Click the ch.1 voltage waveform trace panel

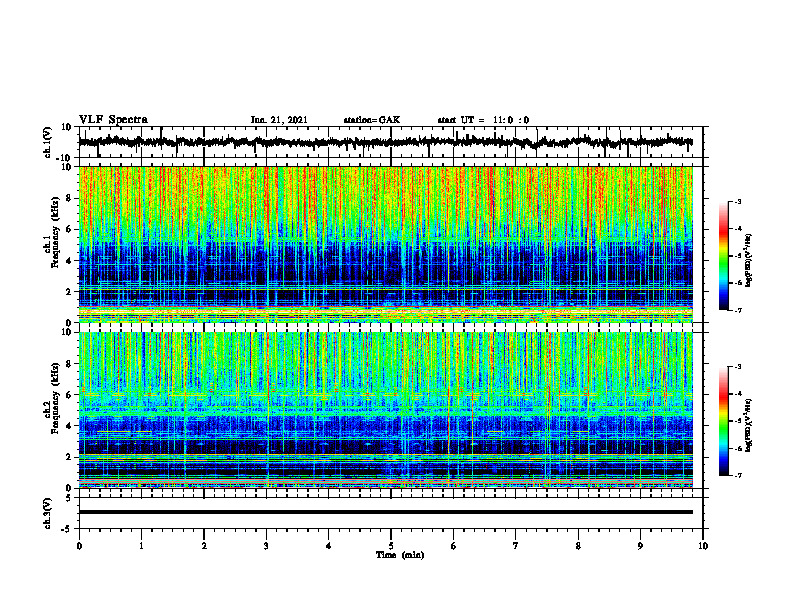pos(391,142)
